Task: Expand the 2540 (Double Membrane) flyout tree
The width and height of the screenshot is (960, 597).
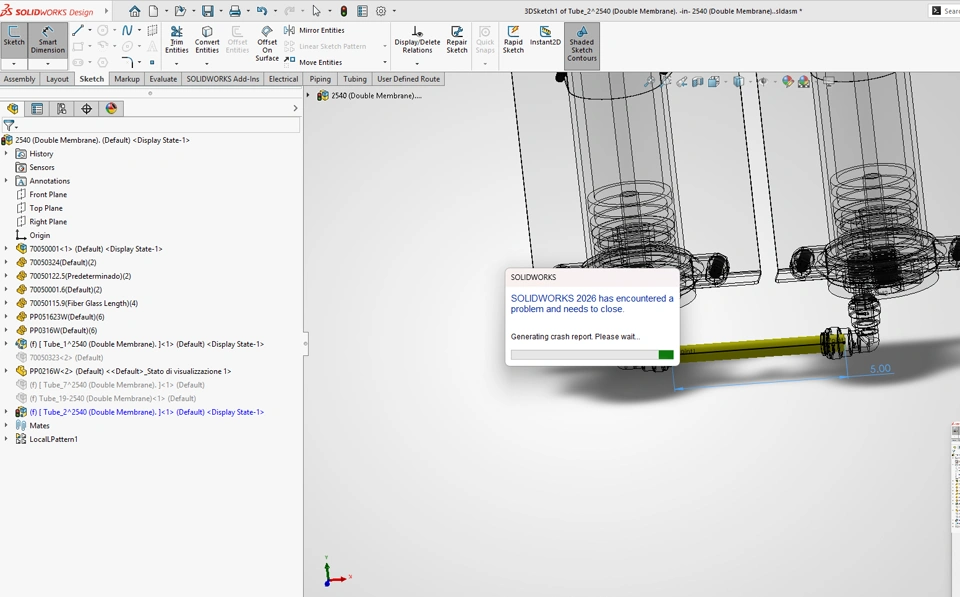Action: [x=308, y=96]
